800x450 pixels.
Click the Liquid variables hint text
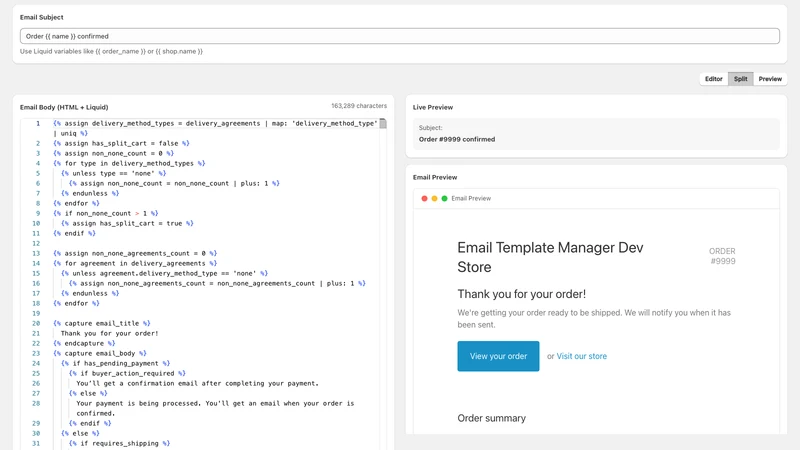click(111, 52)
